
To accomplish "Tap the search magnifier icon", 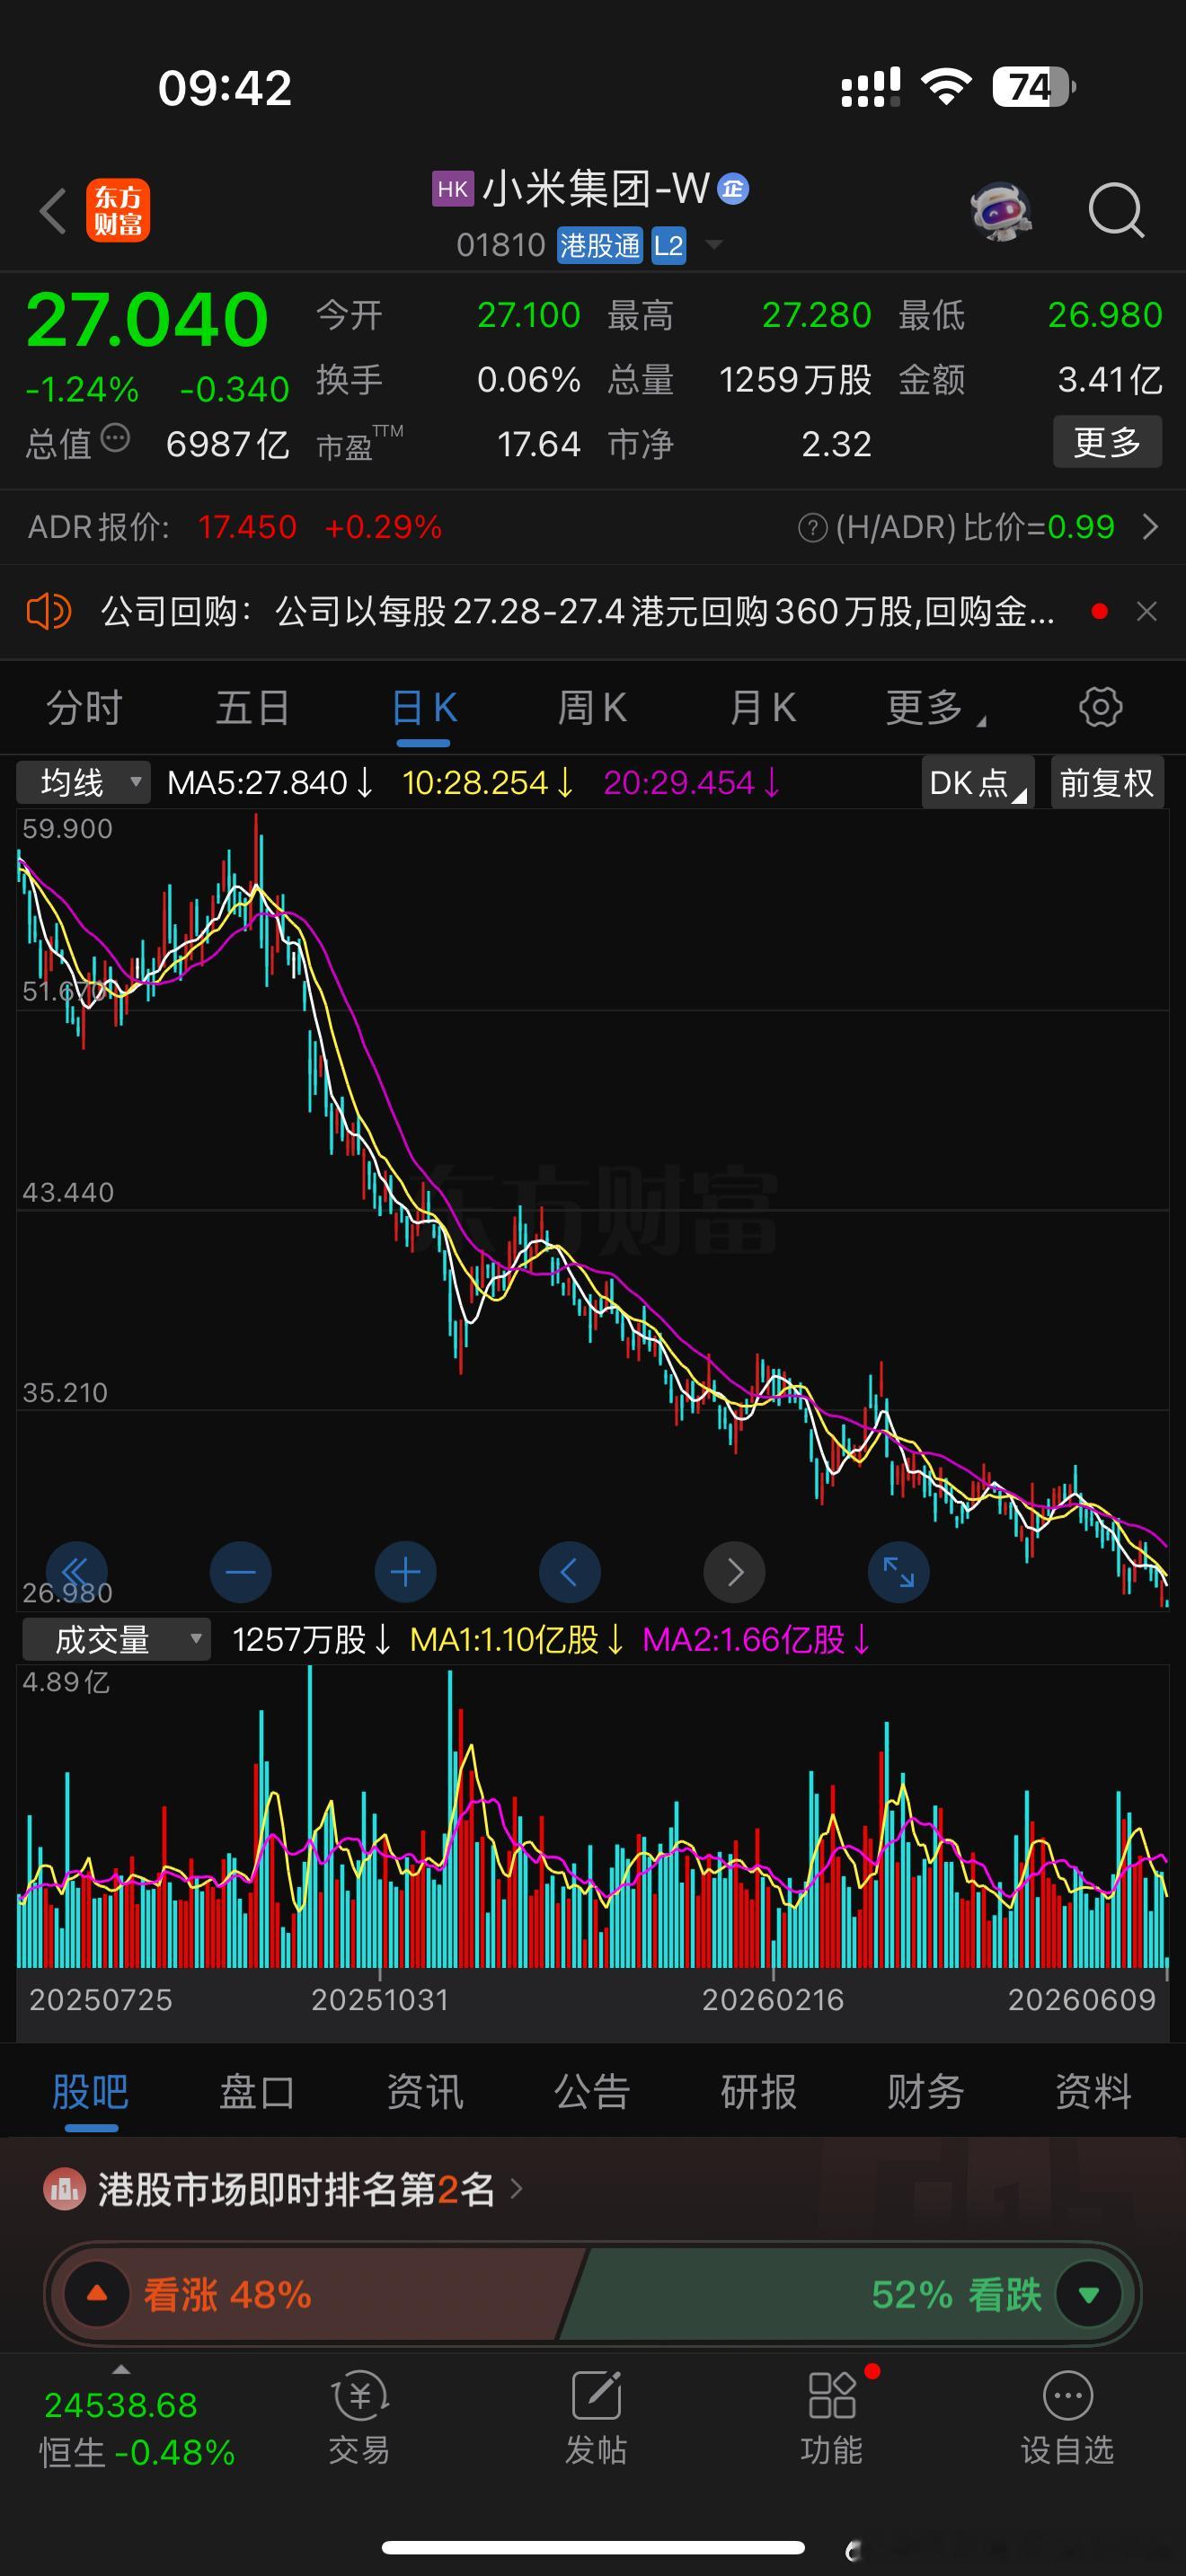I will [x=1115, y=210].
